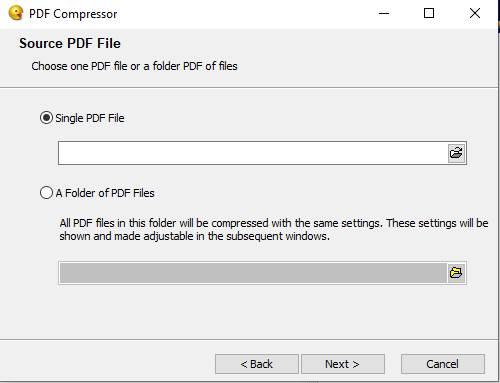
Task: Click the 'A Folder of PDF Files' label text
Action: [x=105, y=193]
